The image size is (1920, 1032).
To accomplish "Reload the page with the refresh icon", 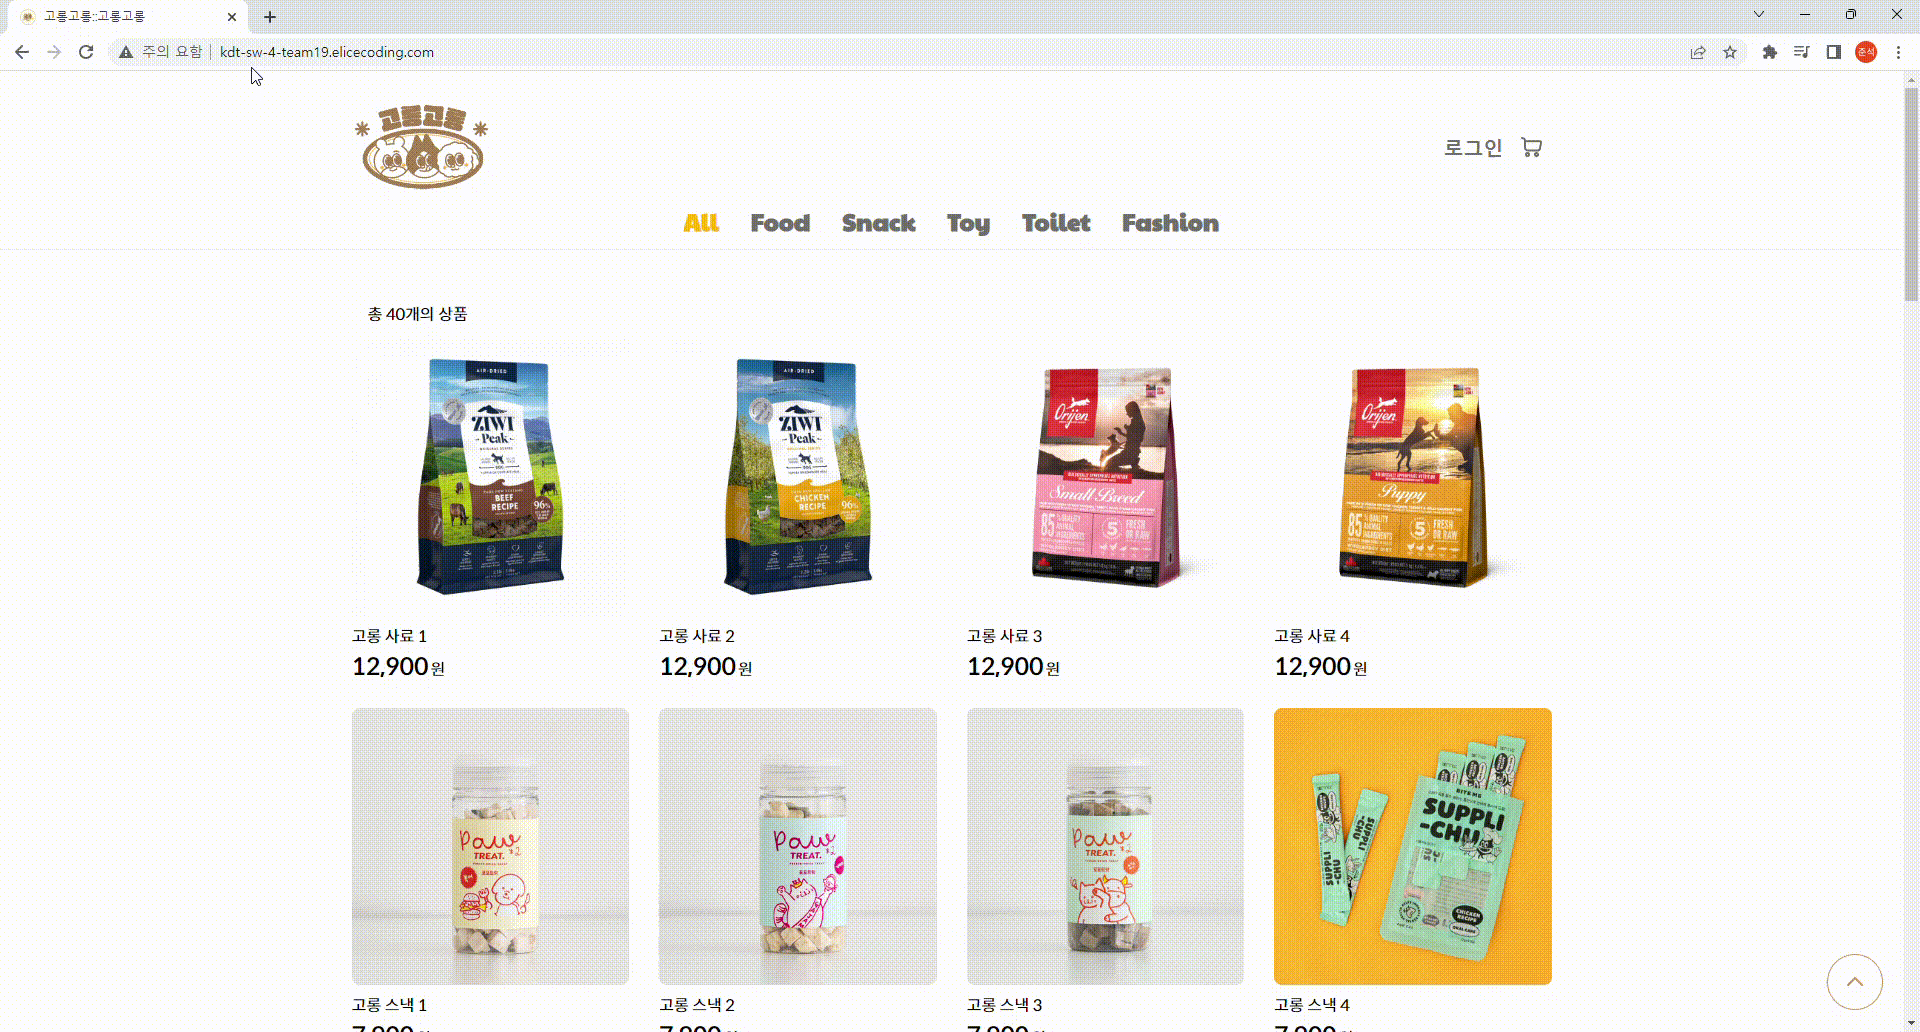I will coord(86,52).
